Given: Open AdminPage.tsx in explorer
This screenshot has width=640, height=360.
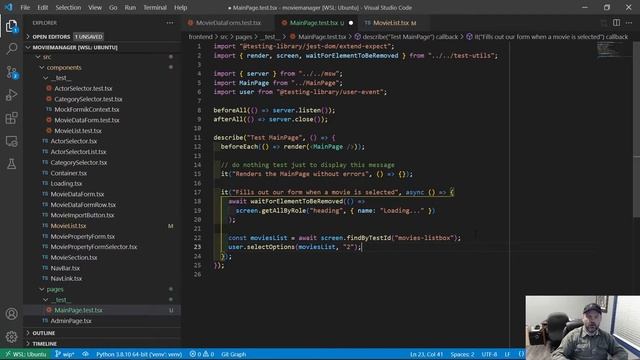Looking at the screenshot, I should click(71, 321).
